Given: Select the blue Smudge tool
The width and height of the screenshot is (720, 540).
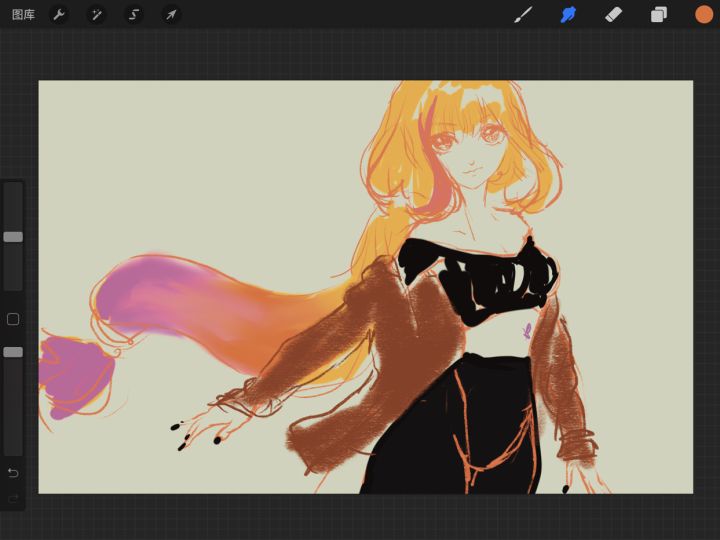Looking at the screenshot, I should pyautogui.click(x=568, y=15).
